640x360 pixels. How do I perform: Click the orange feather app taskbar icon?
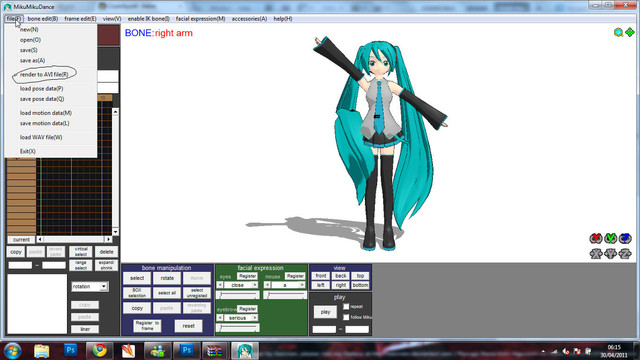(128, 351)
